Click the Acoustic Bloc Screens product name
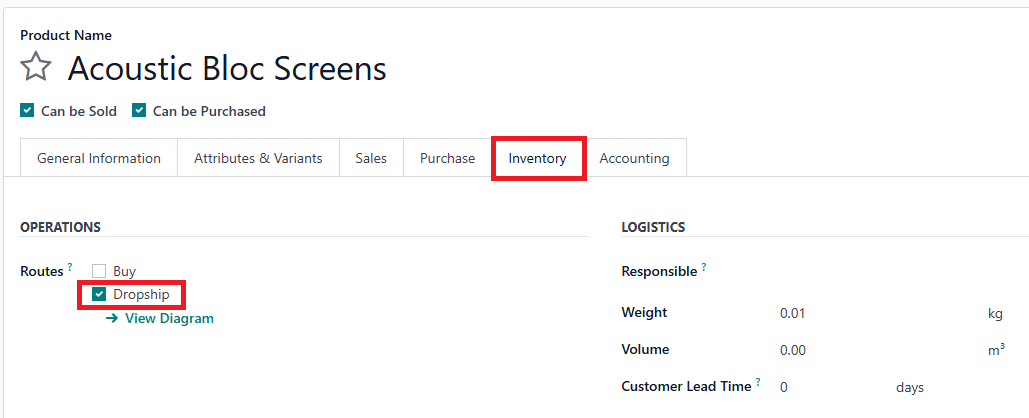This screenshot has height=418, width=1029. [x=227, y=68]
